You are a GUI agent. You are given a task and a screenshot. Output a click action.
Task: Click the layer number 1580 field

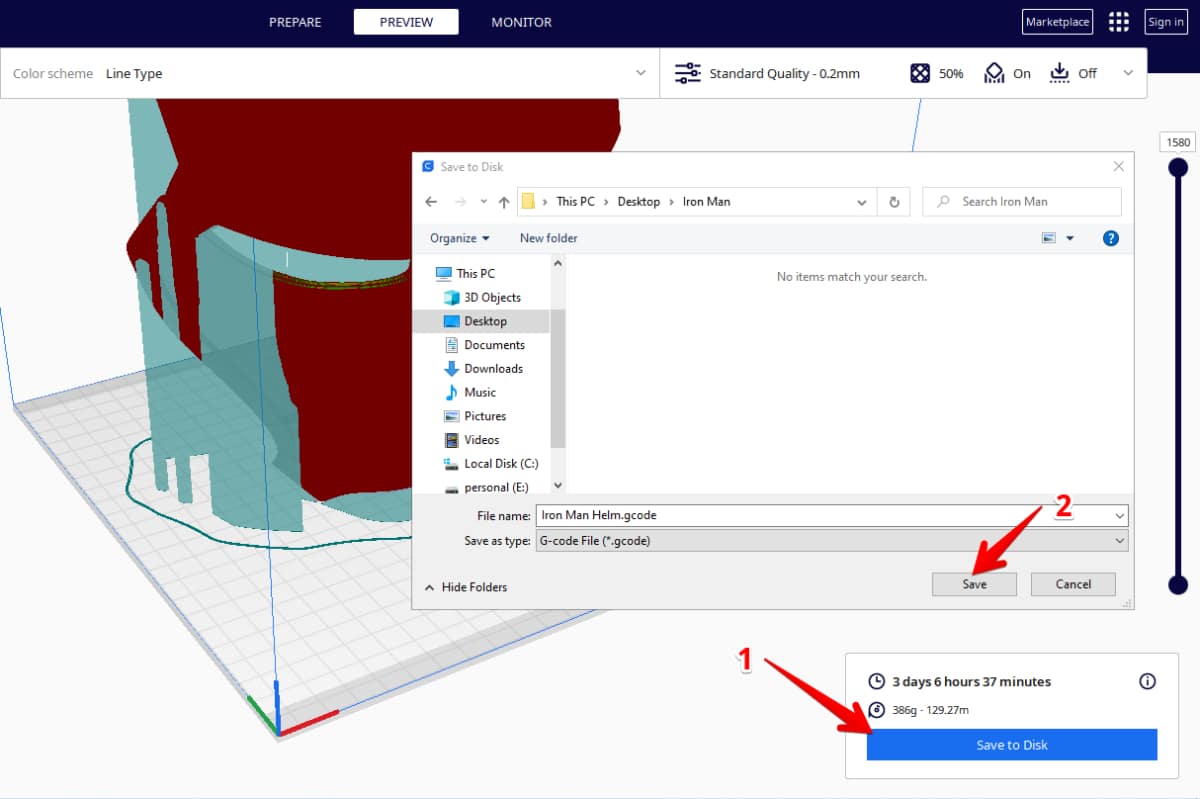tap(1178, 142)
